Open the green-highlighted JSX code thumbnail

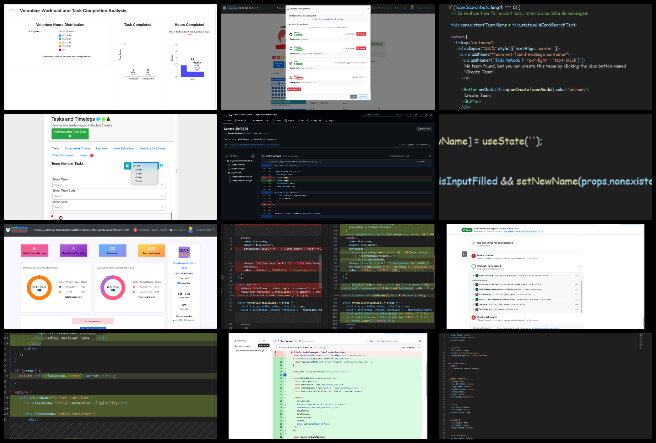(110, 386)
